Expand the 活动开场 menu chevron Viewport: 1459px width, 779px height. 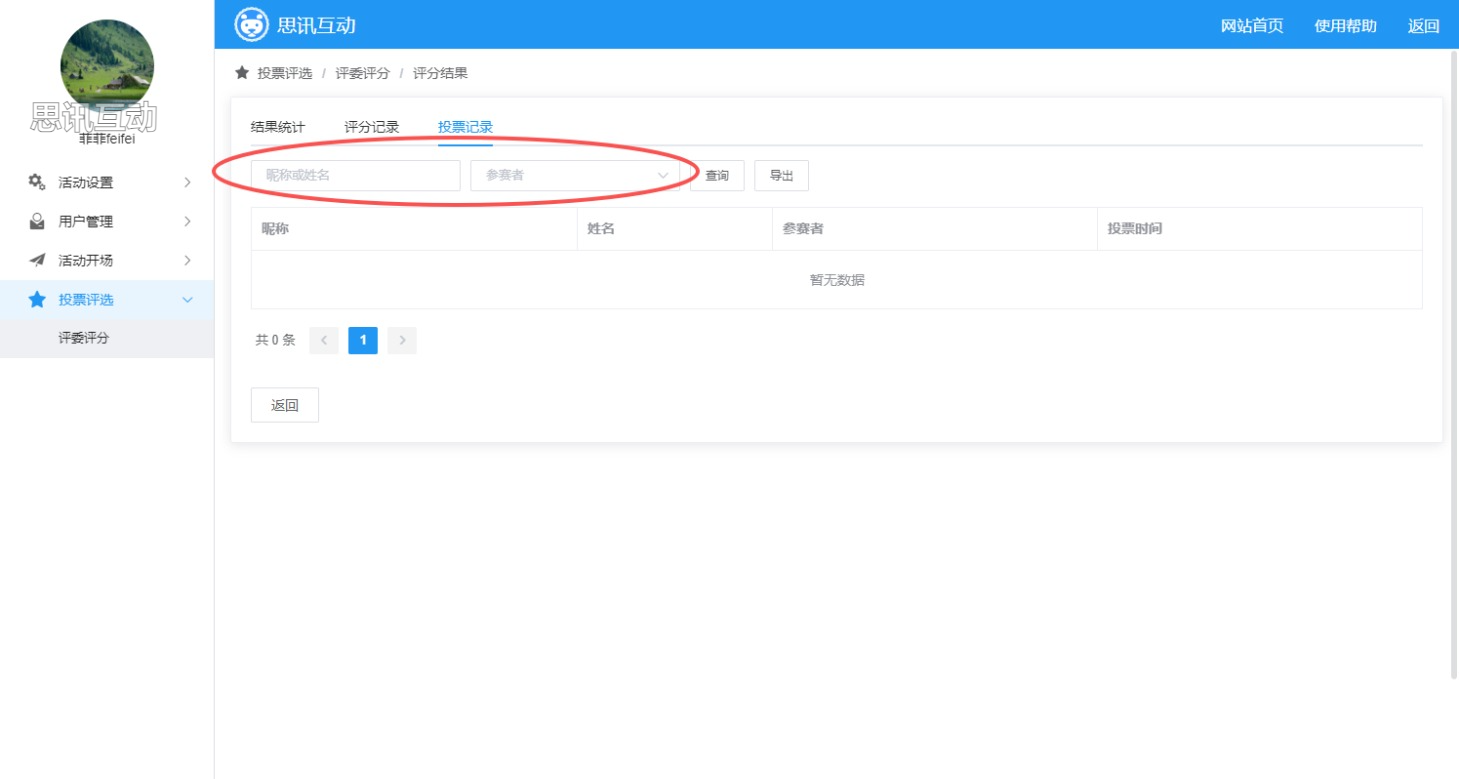[x=187, y=260]
